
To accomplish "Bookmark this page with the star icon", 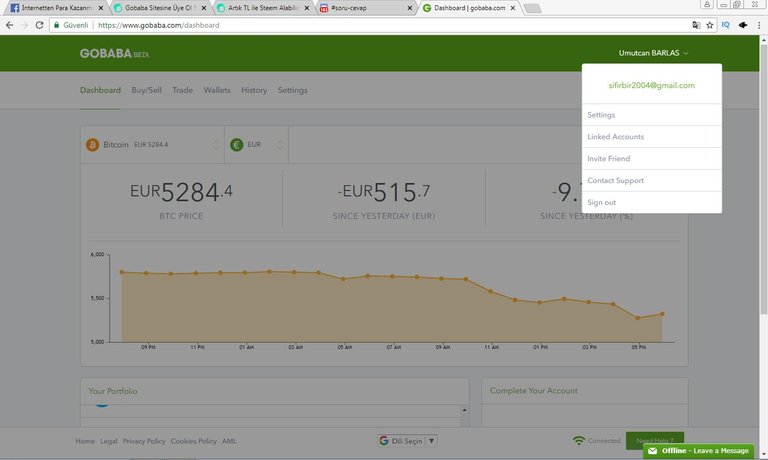I will pos(709,25).
